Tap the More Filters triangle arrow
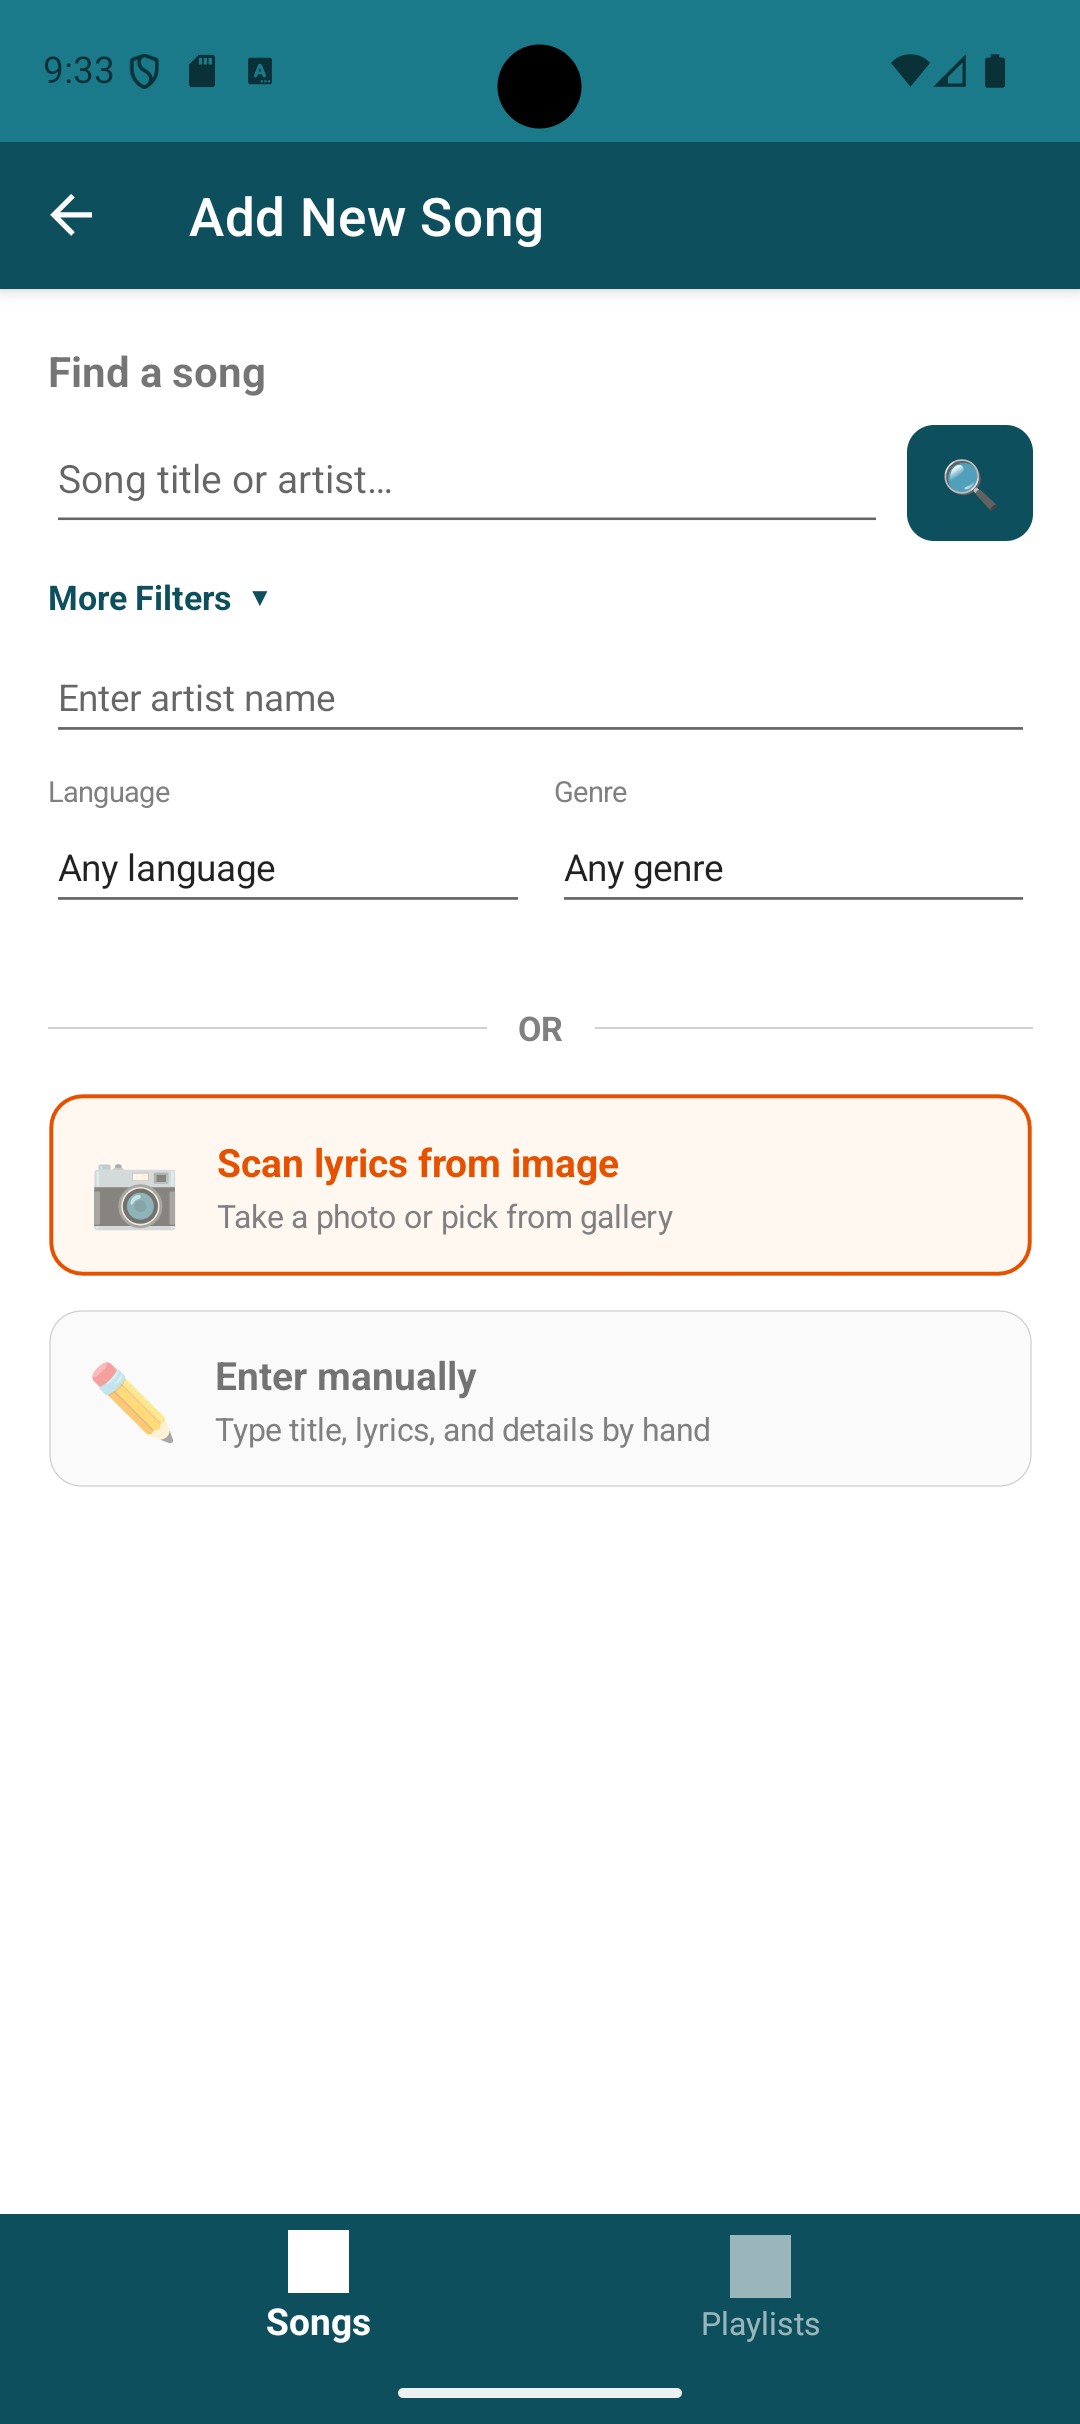Image resolution: width=1080 pixels, height=2424 pixels. 260,598
